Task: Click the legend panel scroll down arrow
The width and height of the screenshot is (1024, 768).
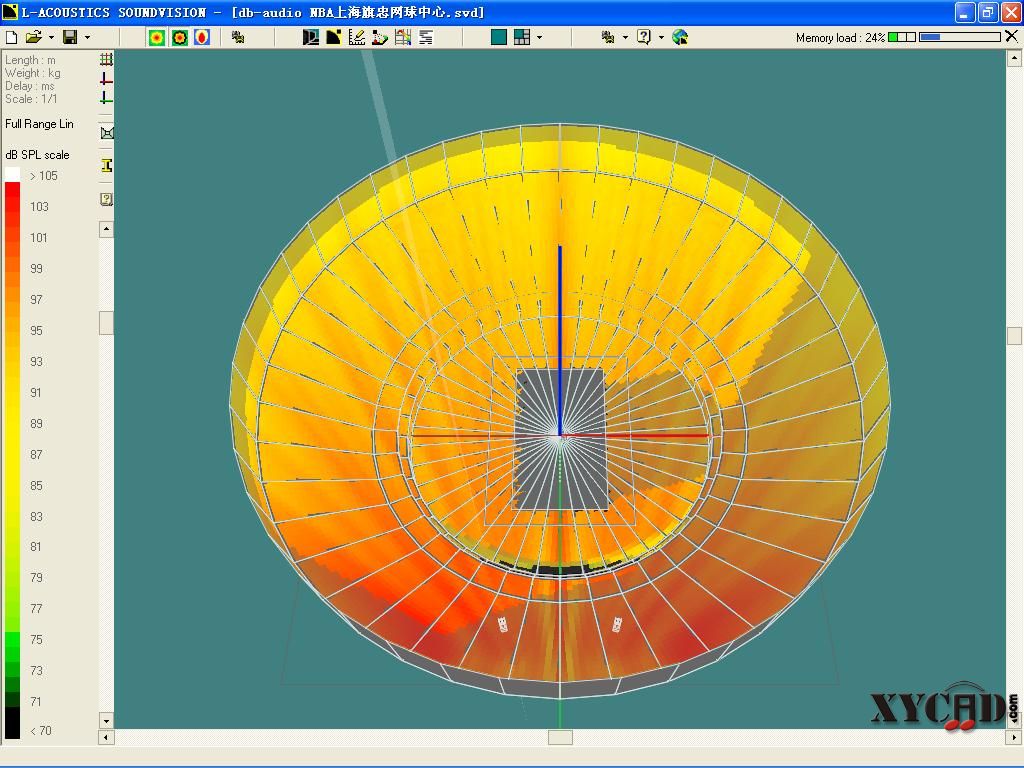Action: point(106,721)
